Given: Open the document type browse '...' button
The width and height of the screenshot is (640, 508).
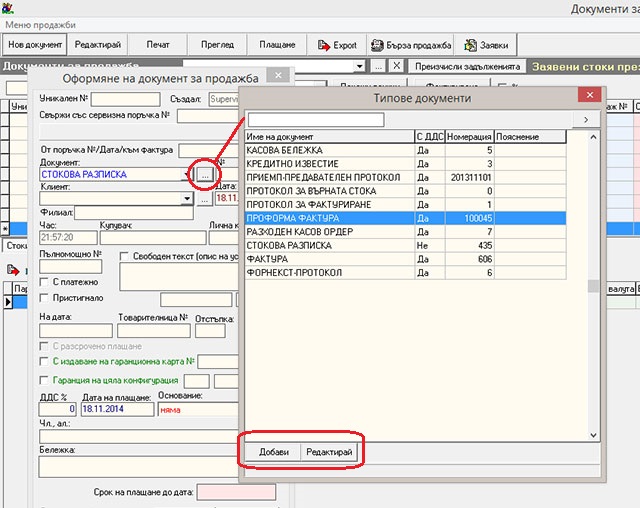Looking at the screenshot, I should coord(205,175).
